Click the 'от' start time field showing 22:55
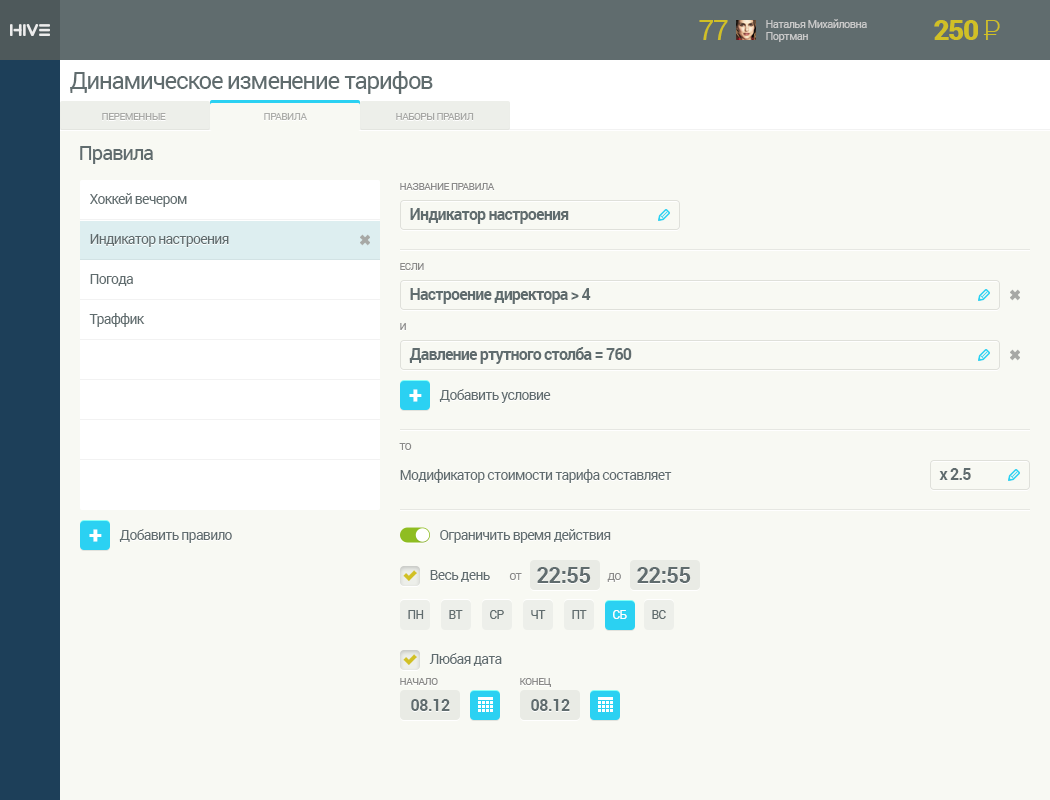Screen dimensions: 1050x800 [564, 575]
